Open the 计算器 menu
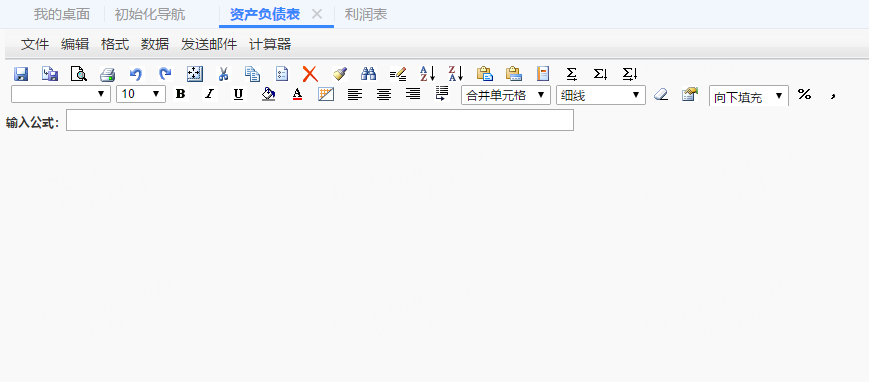869x382 pixels. click(270, 44)
